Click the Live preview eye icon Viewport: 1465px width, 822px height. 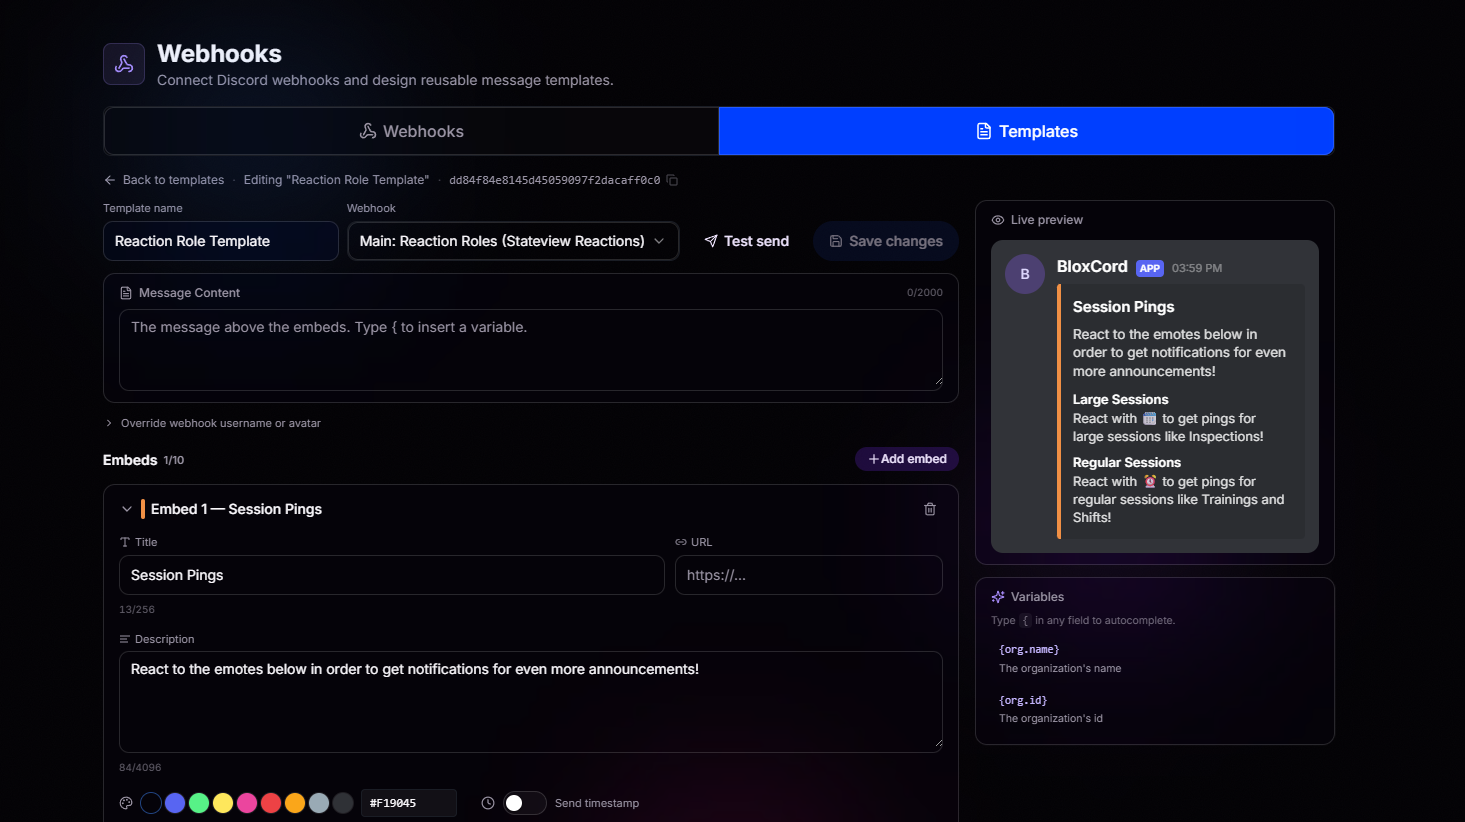pos(998,220)
